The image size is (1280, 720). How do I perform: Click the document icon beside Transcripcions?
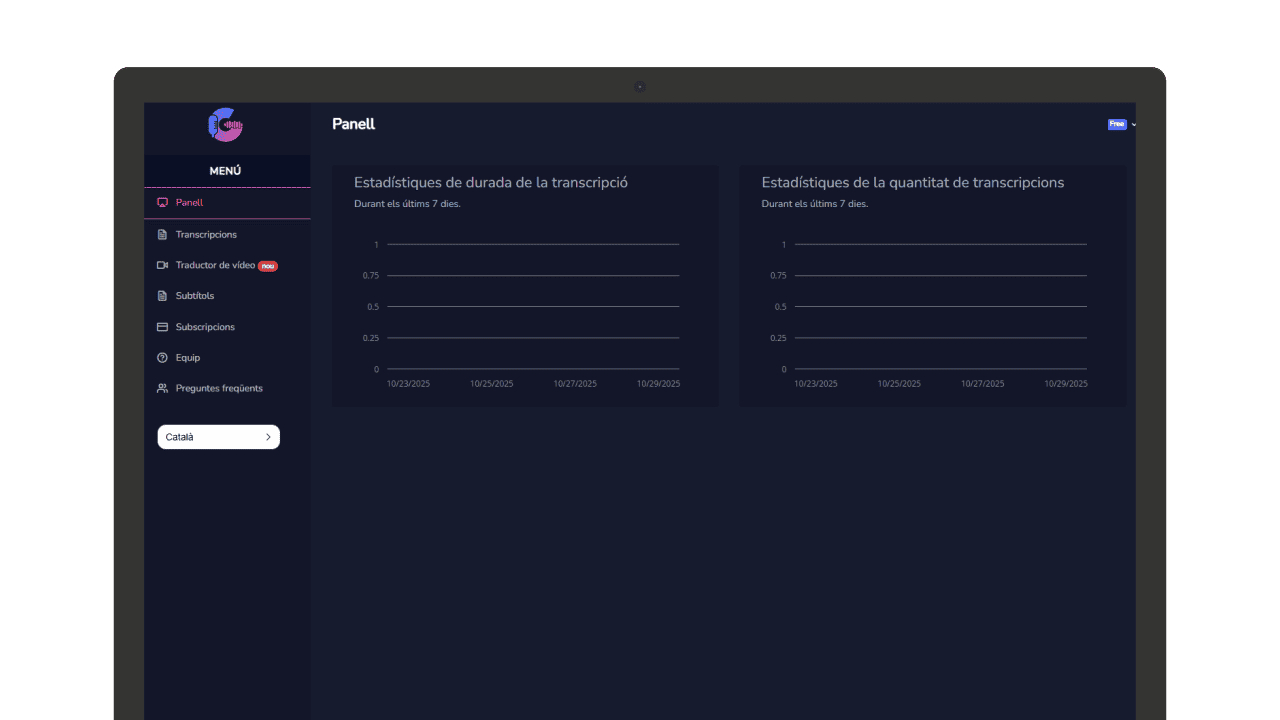162,235
